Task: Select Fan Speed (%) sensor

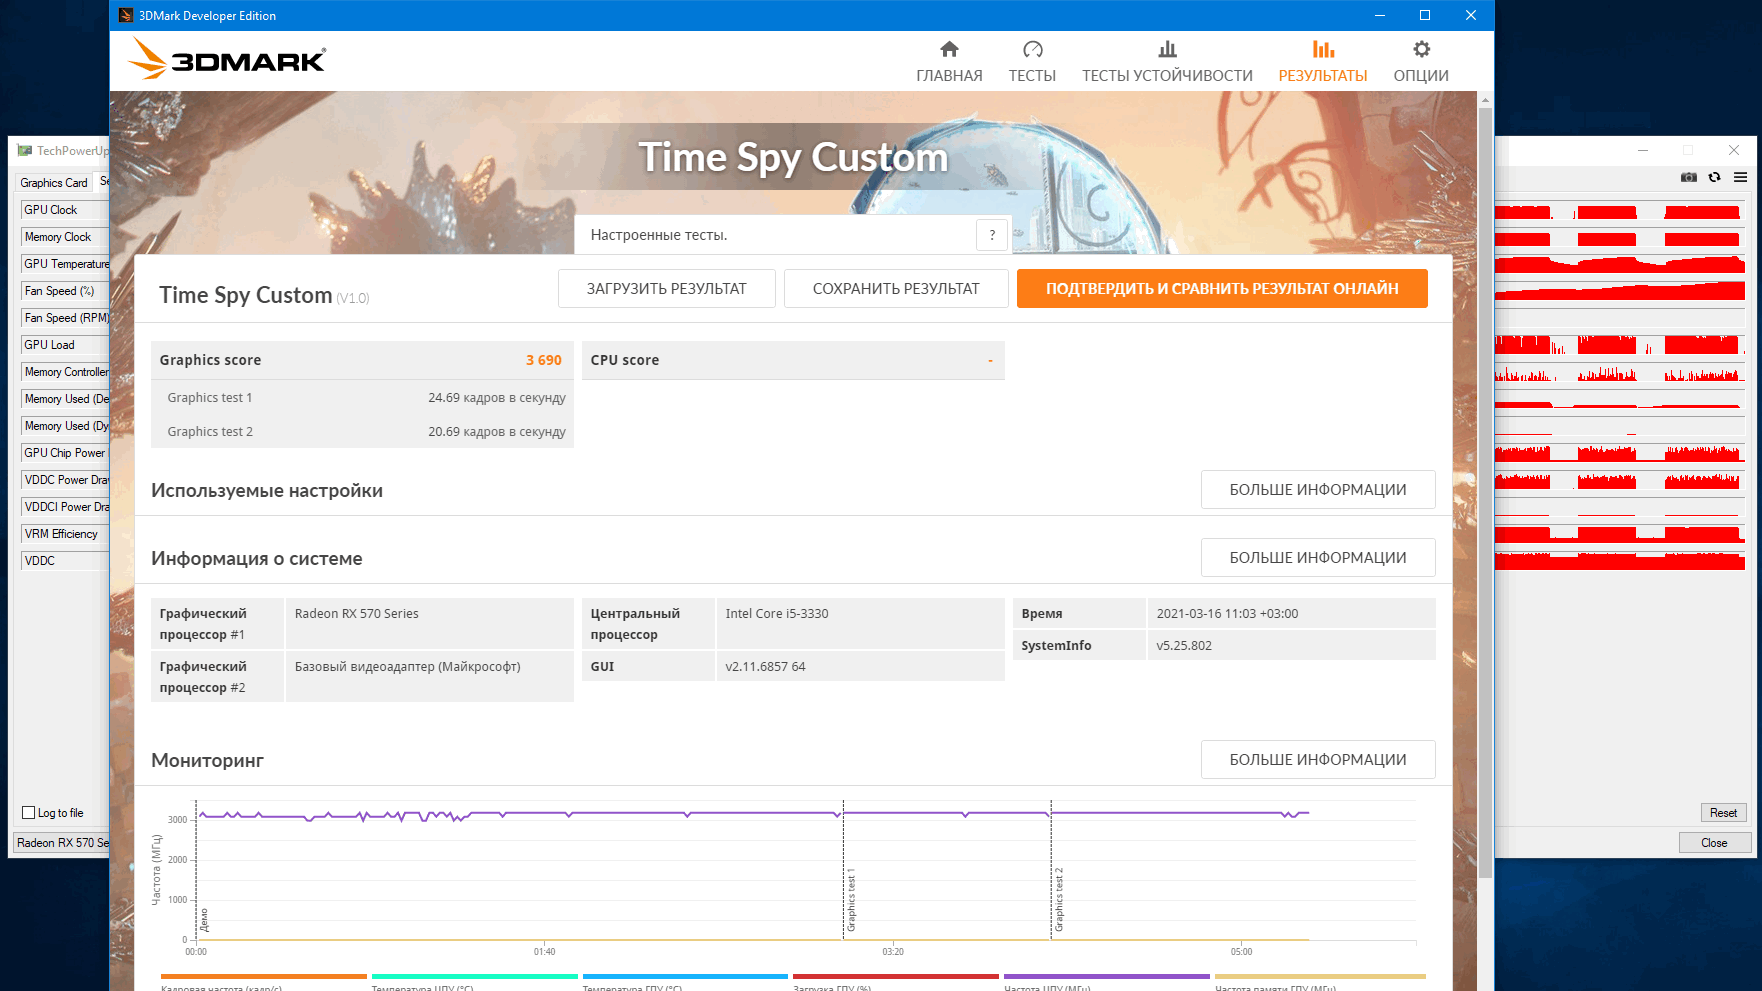Action: click(65, 291)
